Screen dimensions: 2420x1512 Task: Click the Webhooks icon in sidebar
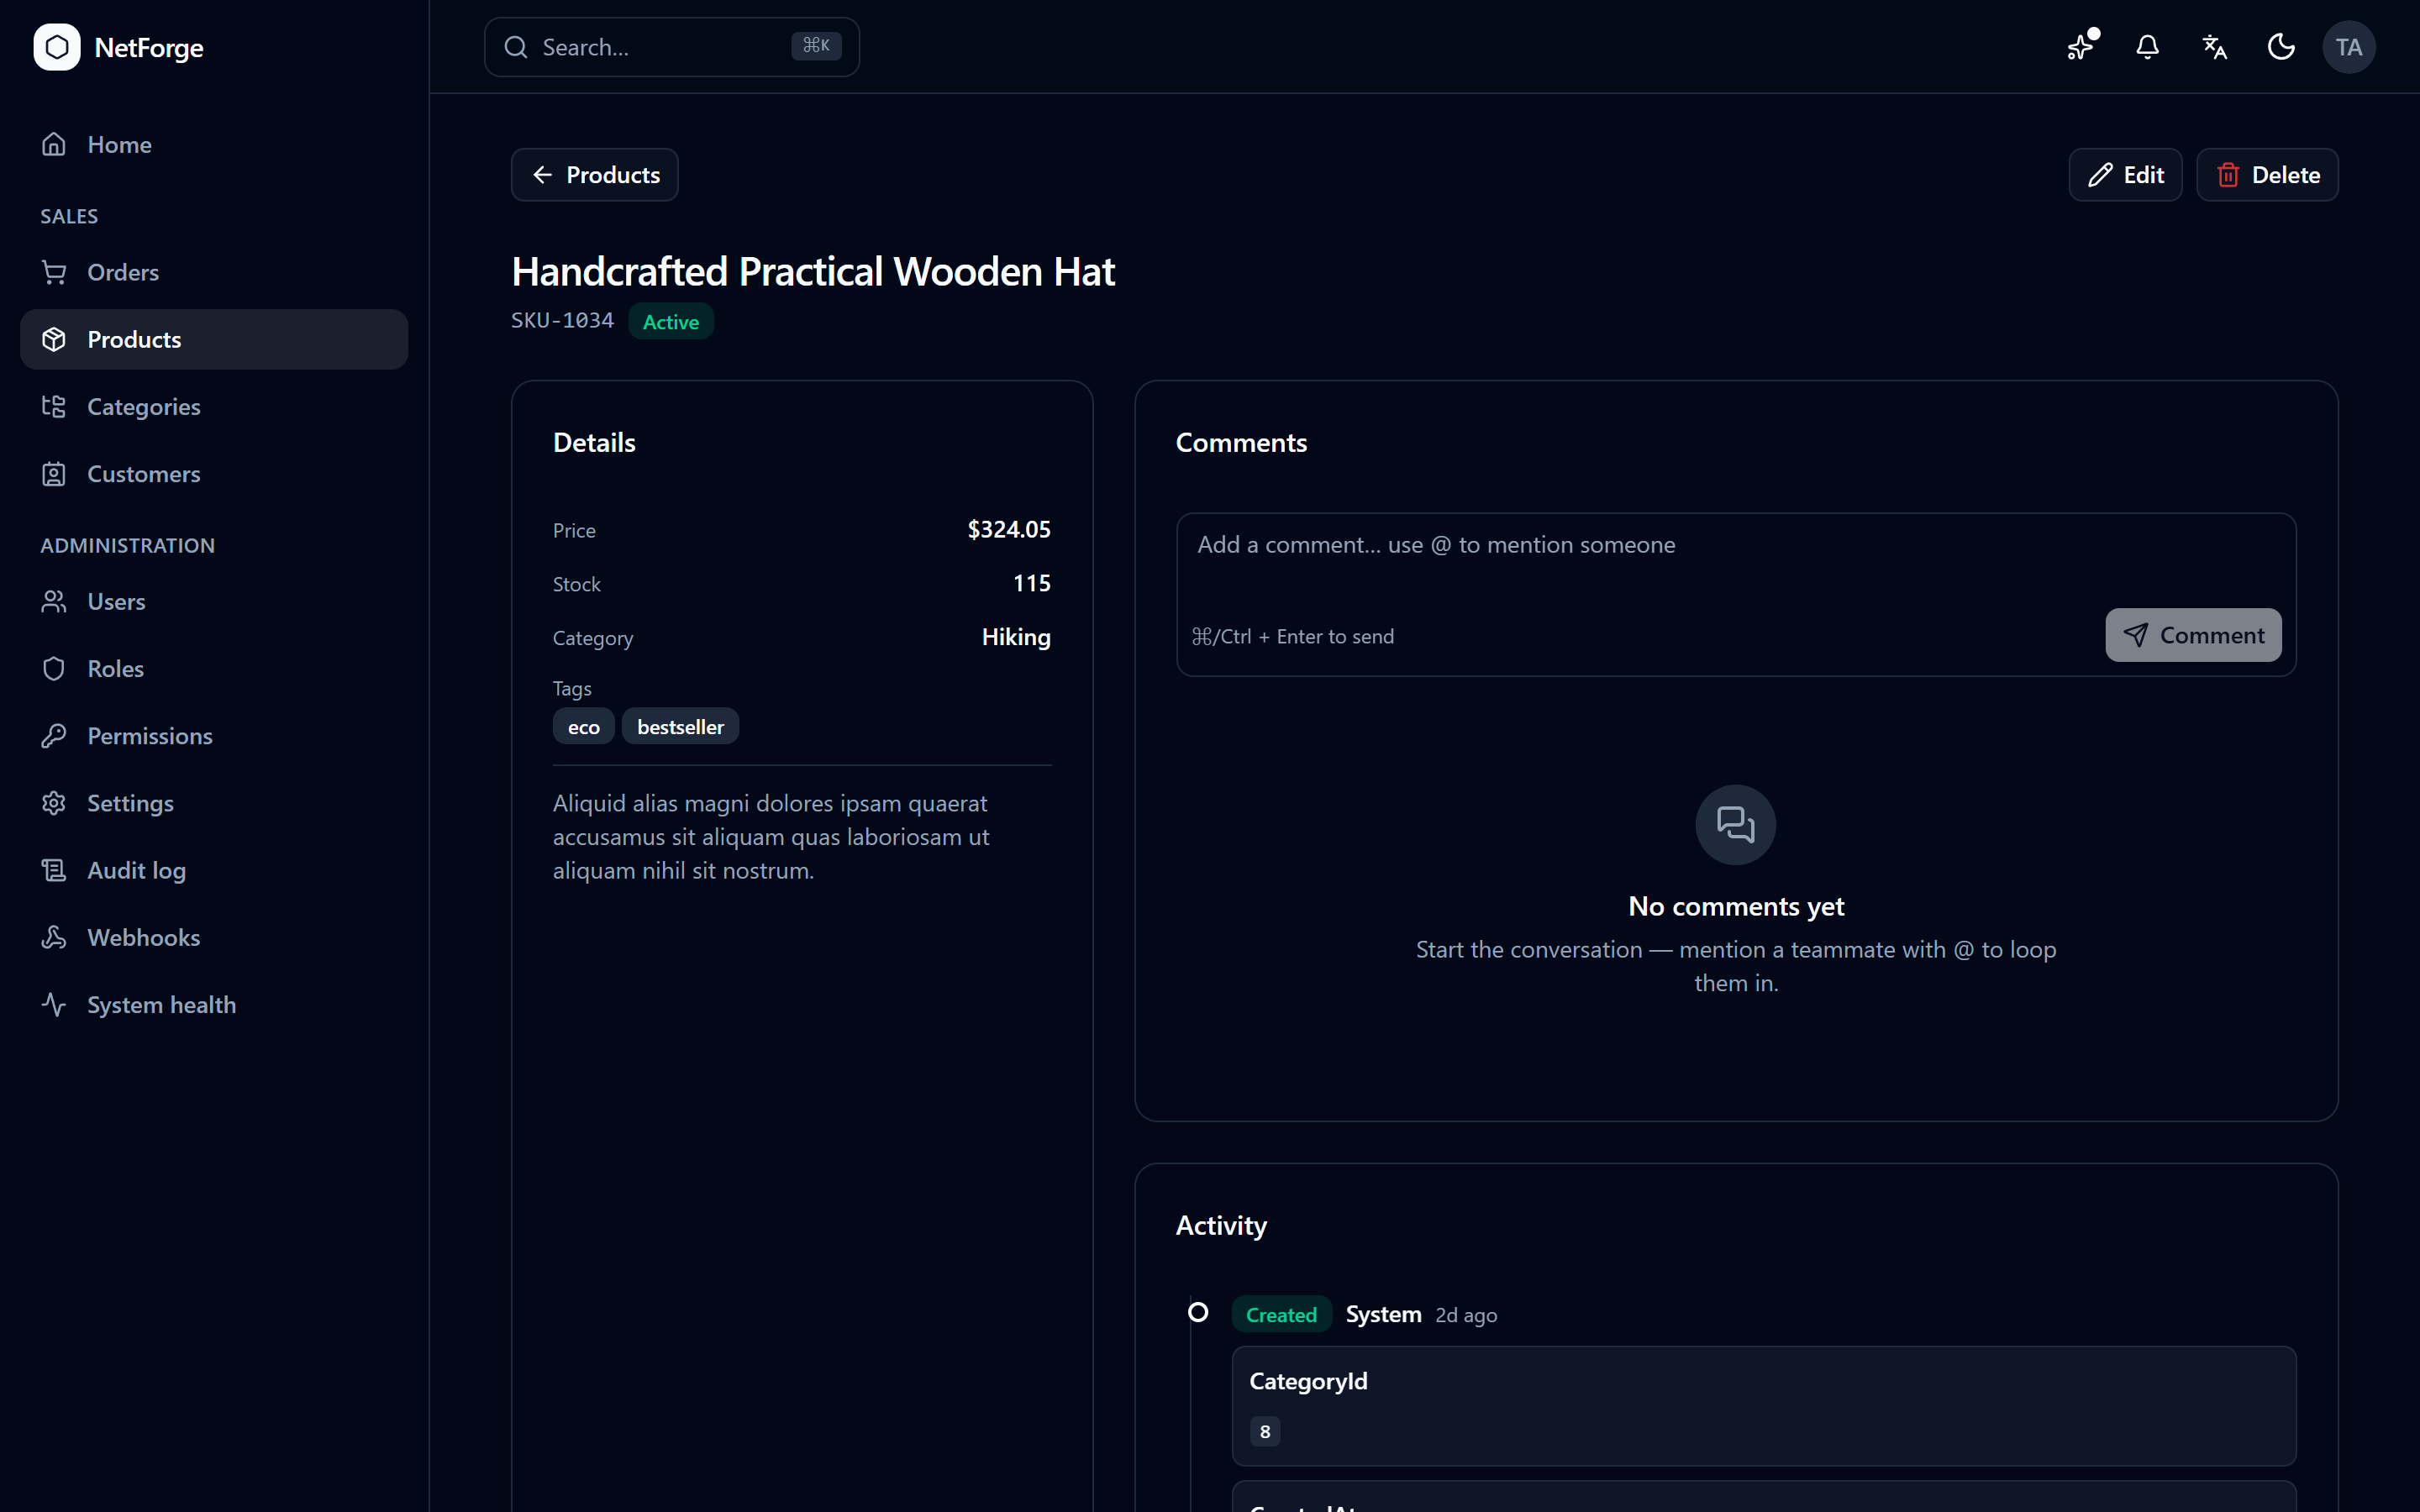click(54, 938)
